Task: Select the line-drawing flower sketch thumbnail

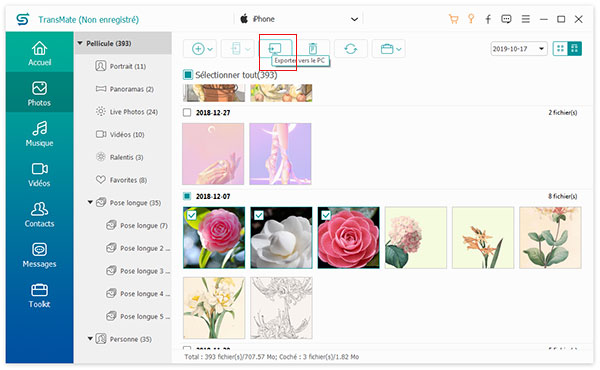Action: pyautogui.click(x=281, y=308)
